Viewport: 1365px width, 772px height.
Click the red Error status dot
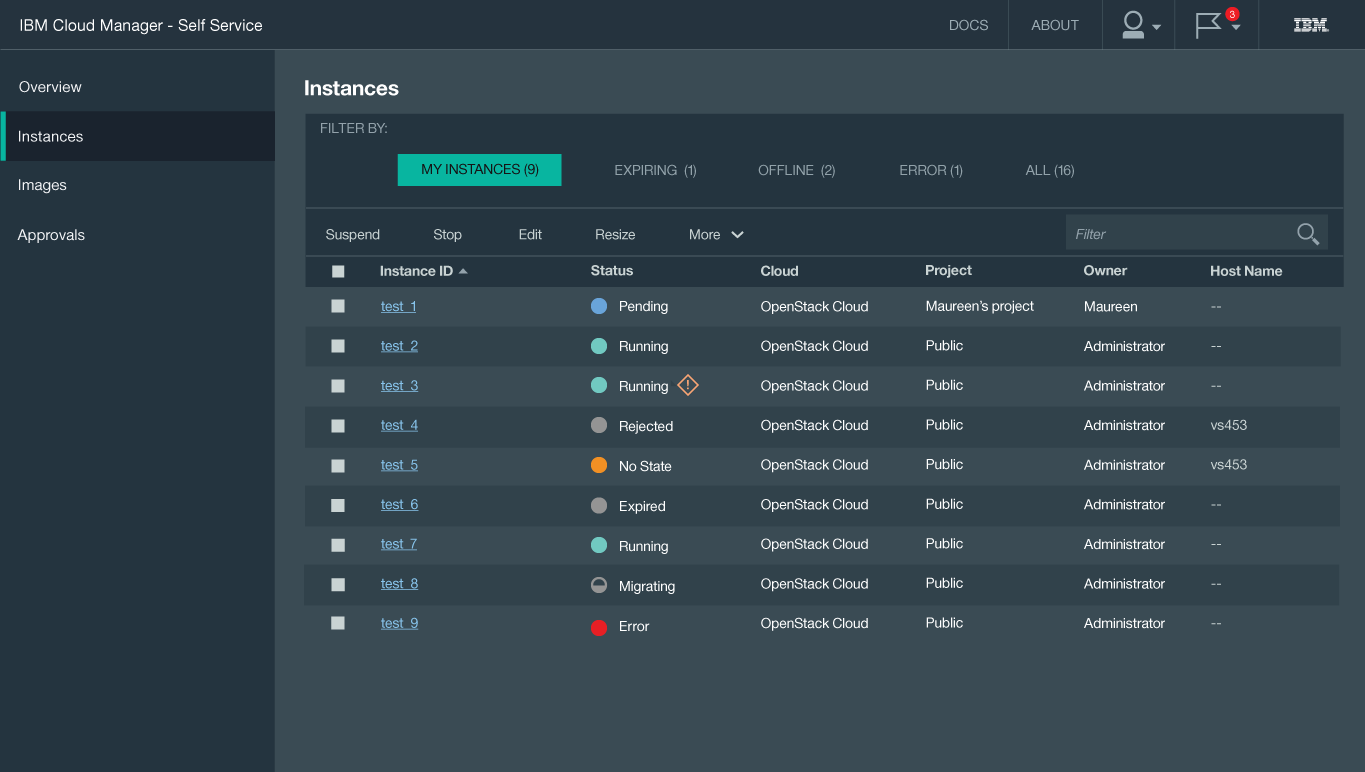pyautogui.click(x=599, y=627)
